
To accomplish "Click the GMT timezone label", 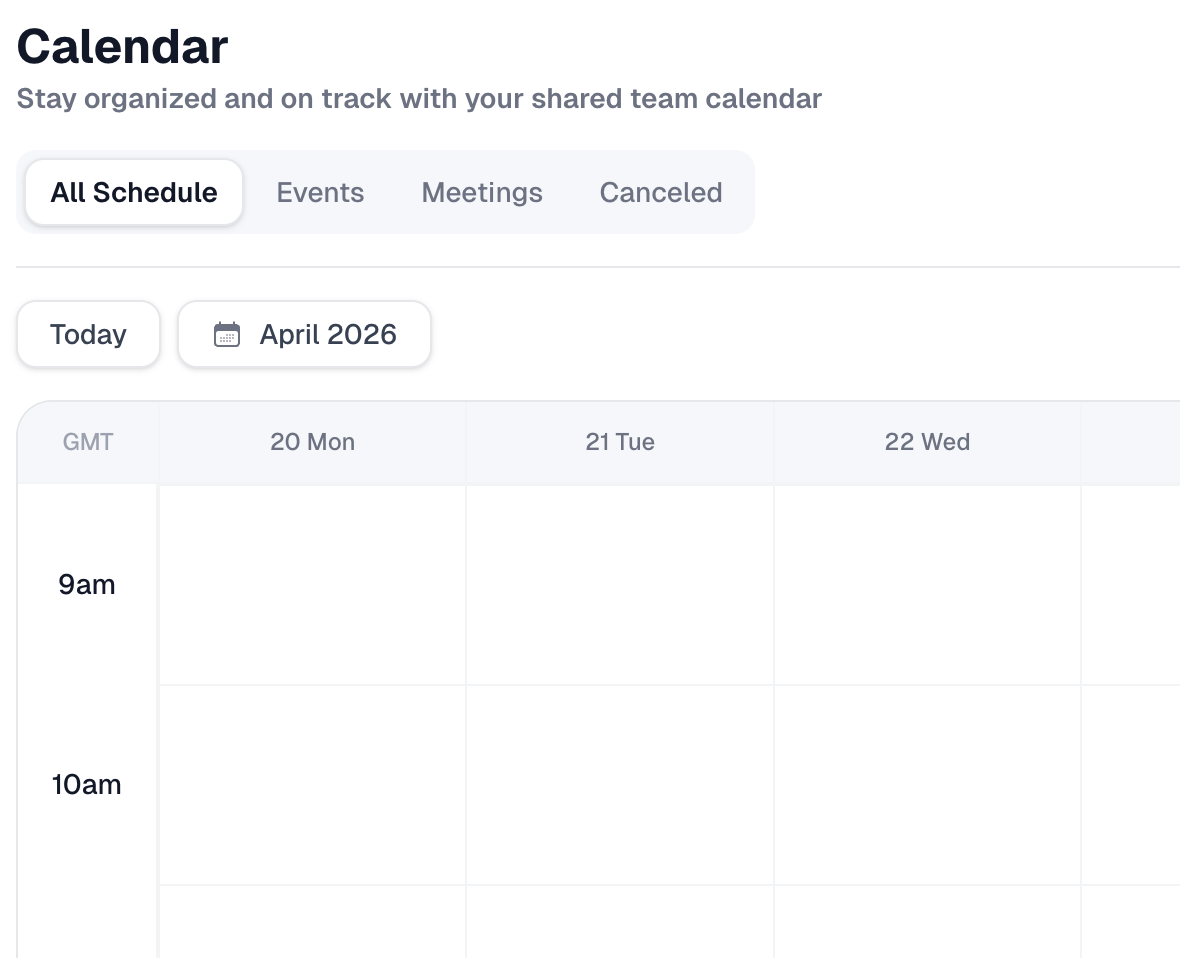I will tap(87, 441).
